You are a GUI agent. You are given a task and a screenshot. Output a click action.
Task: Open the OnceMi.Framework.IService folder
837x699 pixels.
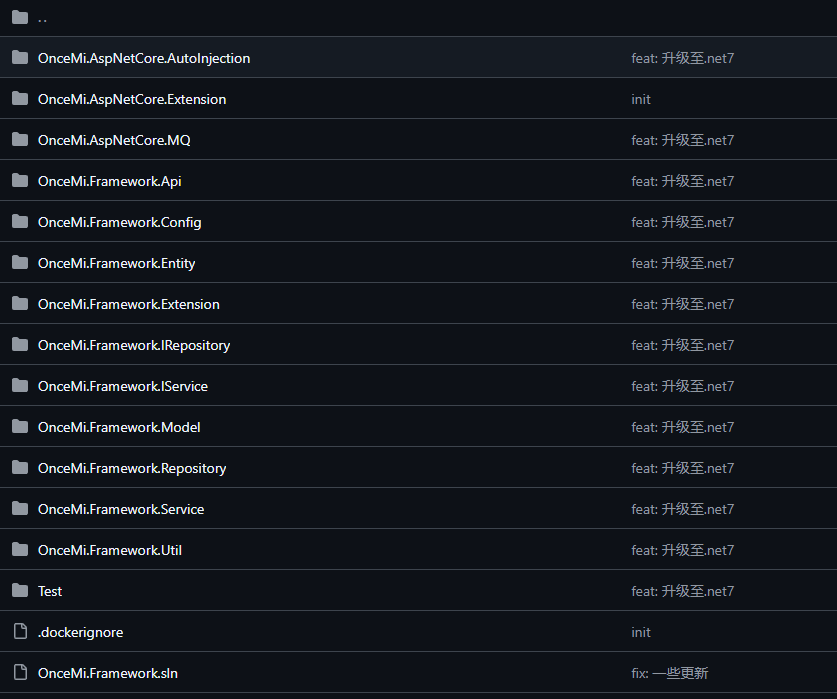point(123,386)
